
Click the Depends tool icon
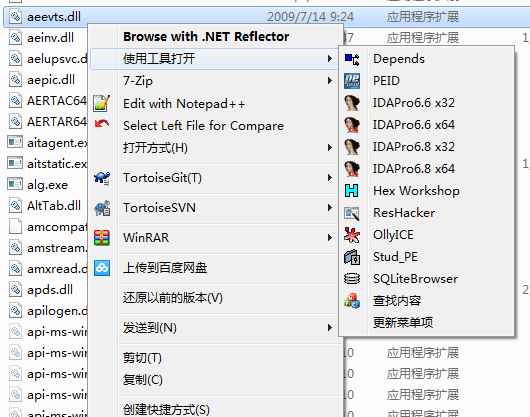[352, 59]
